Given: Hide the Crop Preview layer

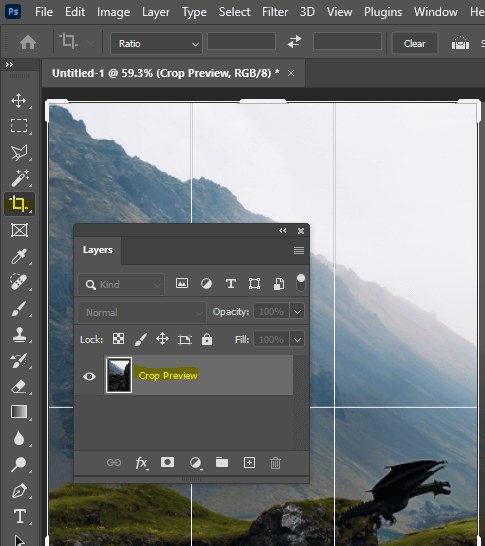Looking at the screenshot, I should click(89, 376).
